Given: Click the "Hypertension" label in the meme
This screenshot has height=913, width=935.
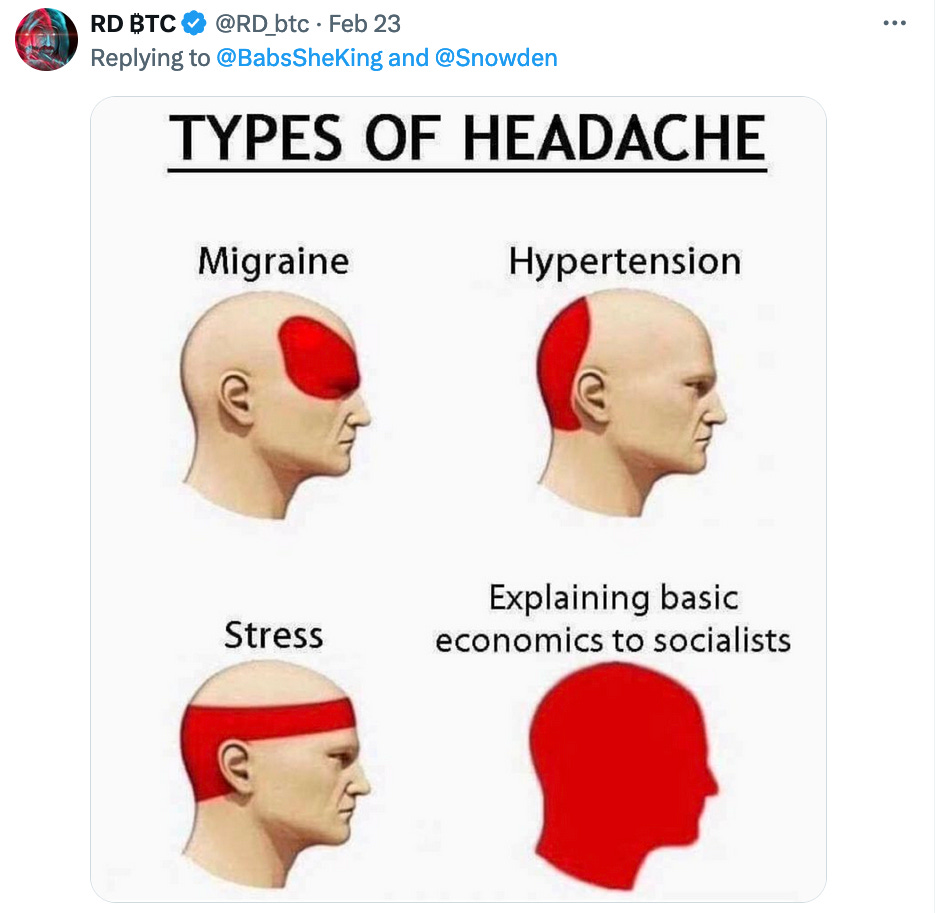Looking at the screenshot, I should pos(625,261).
